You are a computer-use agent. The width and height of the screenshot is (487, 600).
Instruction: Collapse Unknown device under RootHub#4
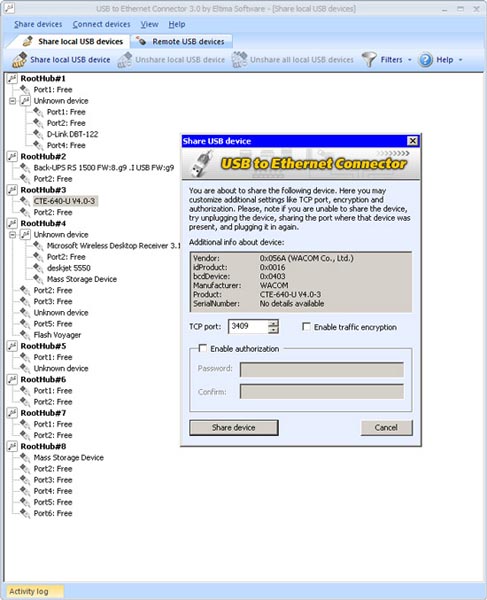click(x=12, y=235)
